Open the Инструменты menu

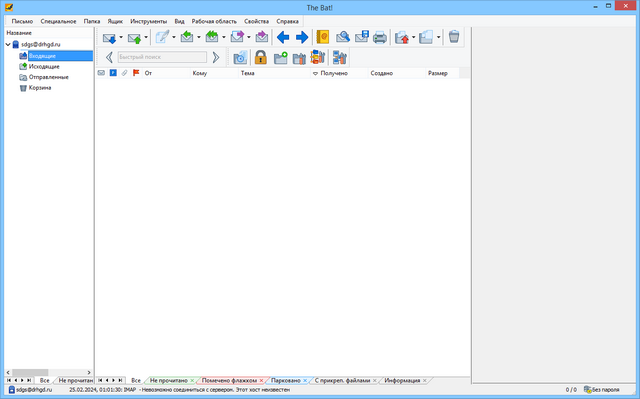149,21
